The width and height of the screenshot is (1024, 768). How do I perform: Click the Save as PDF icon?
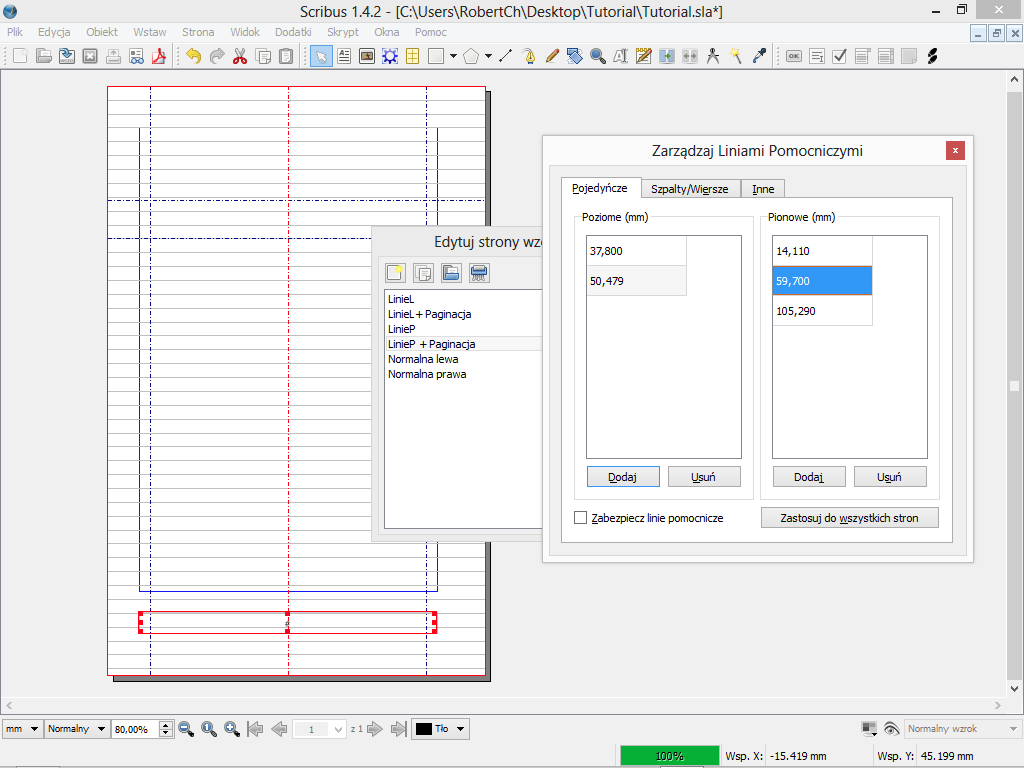[x=158, y=57]
